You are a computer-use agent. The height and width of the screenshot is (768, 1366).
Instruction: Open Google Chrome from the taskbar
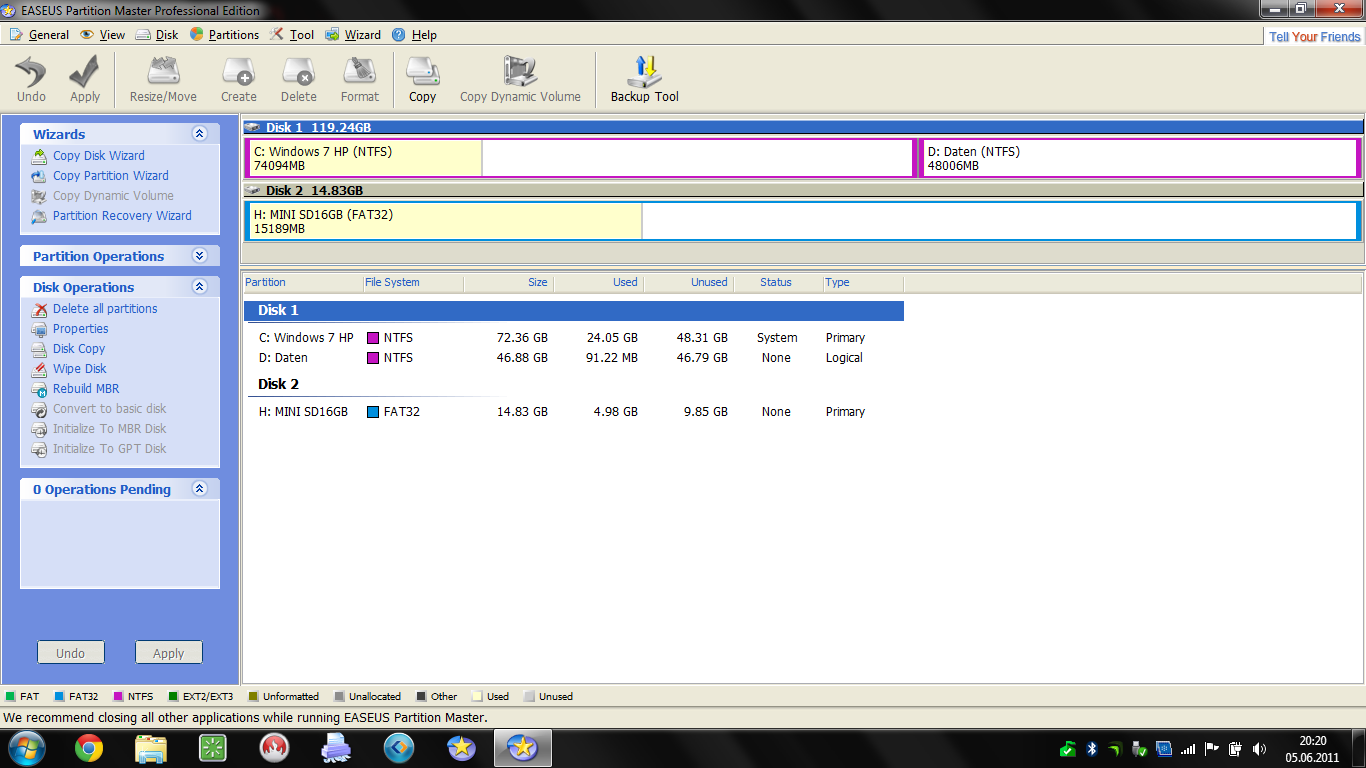pyautogui.click(x=89, y=748)
